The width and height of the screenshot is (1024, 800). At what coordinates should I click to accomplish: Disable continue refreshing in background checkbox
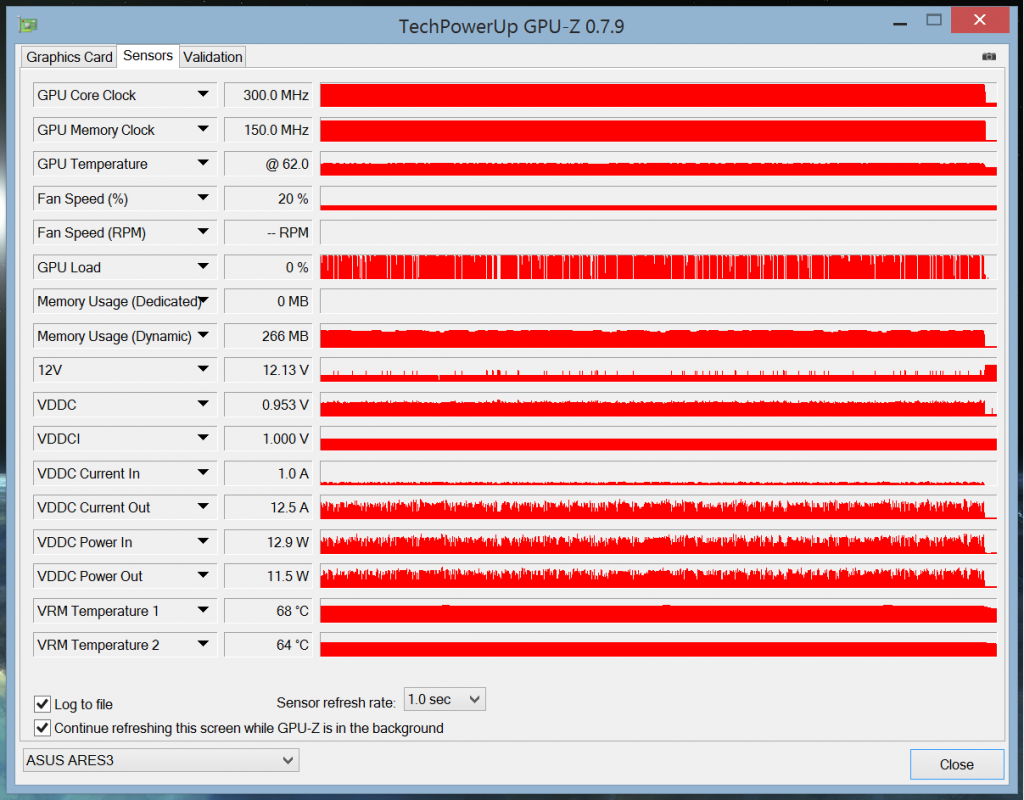click(x=42, y=728)
